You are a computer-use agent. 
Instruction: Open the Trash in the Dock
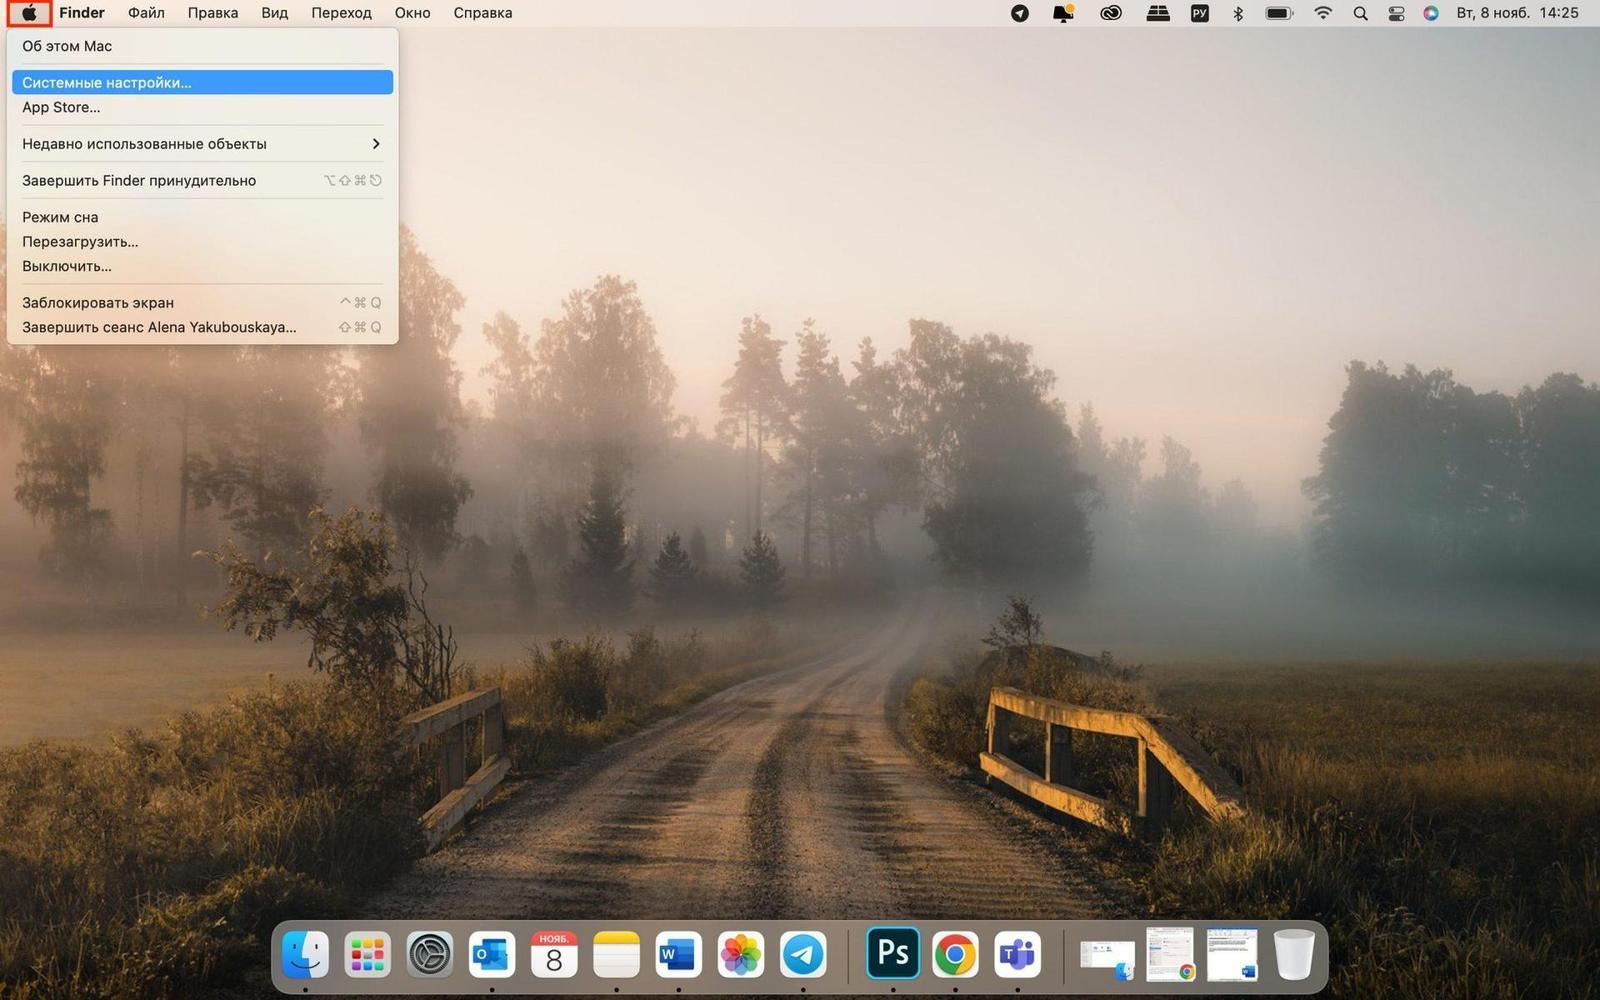pyautogui.click(x=1294, y=955)
